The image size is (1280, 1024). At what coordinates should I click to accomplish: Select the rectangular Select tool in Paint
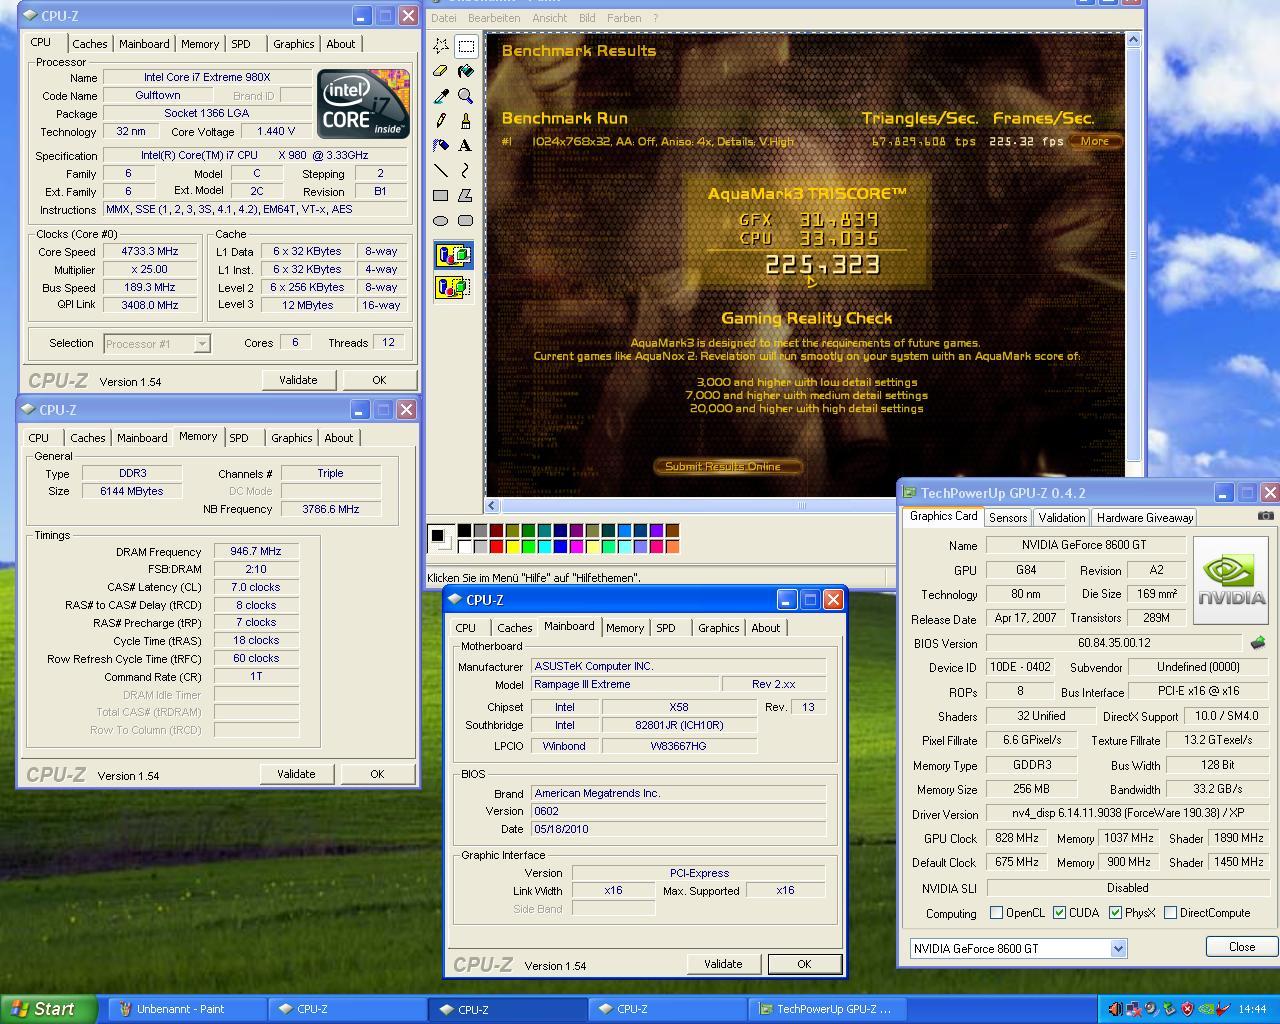[x=466, y=46]
